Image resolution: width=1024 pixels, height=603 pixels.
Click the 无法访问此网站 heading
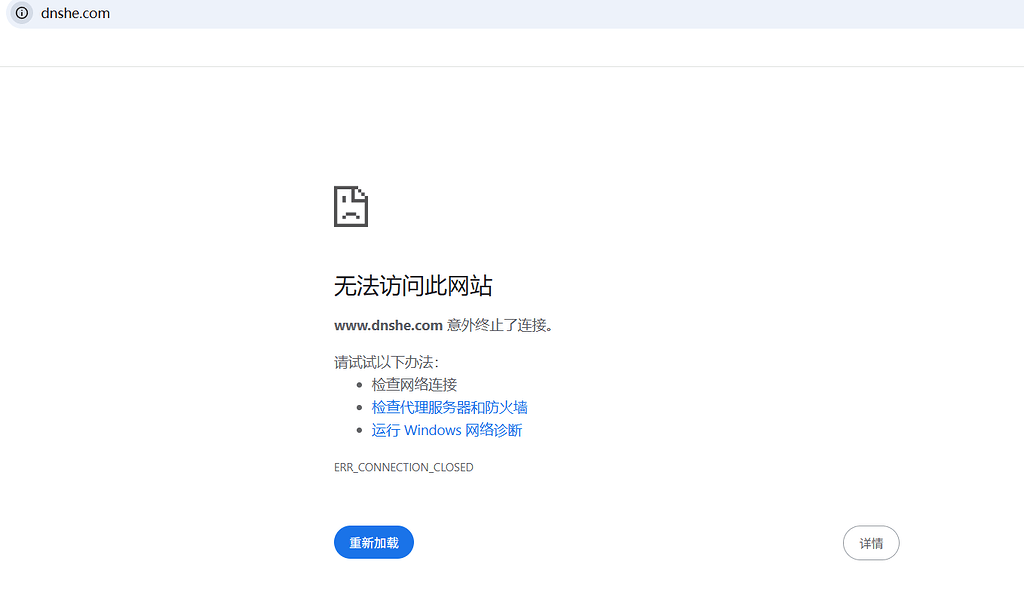413,286
